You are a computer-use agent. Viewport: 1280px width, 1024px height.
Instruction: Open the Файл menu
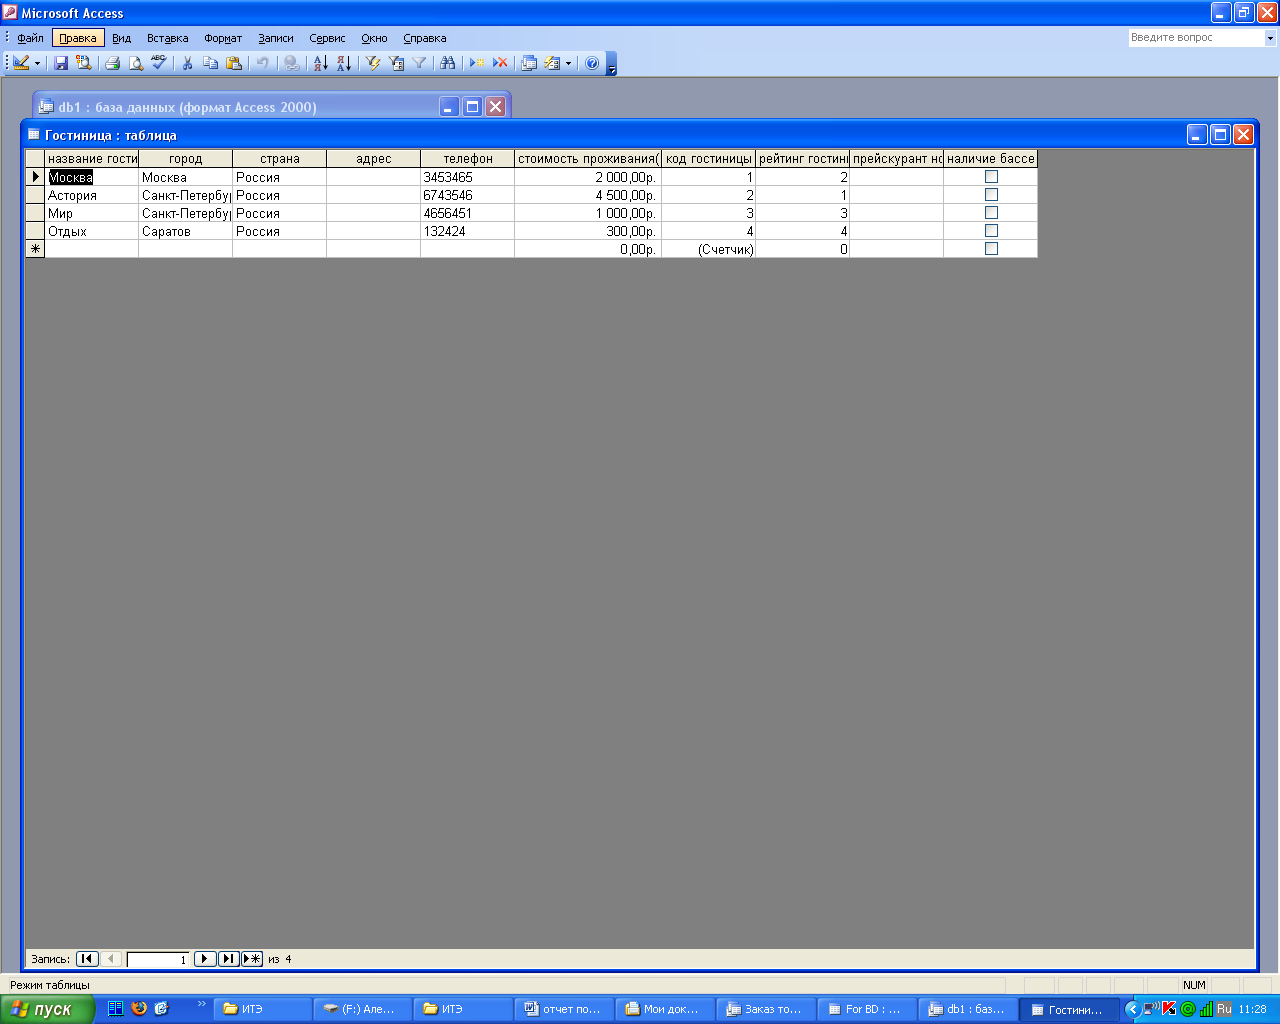click(30, 38)
